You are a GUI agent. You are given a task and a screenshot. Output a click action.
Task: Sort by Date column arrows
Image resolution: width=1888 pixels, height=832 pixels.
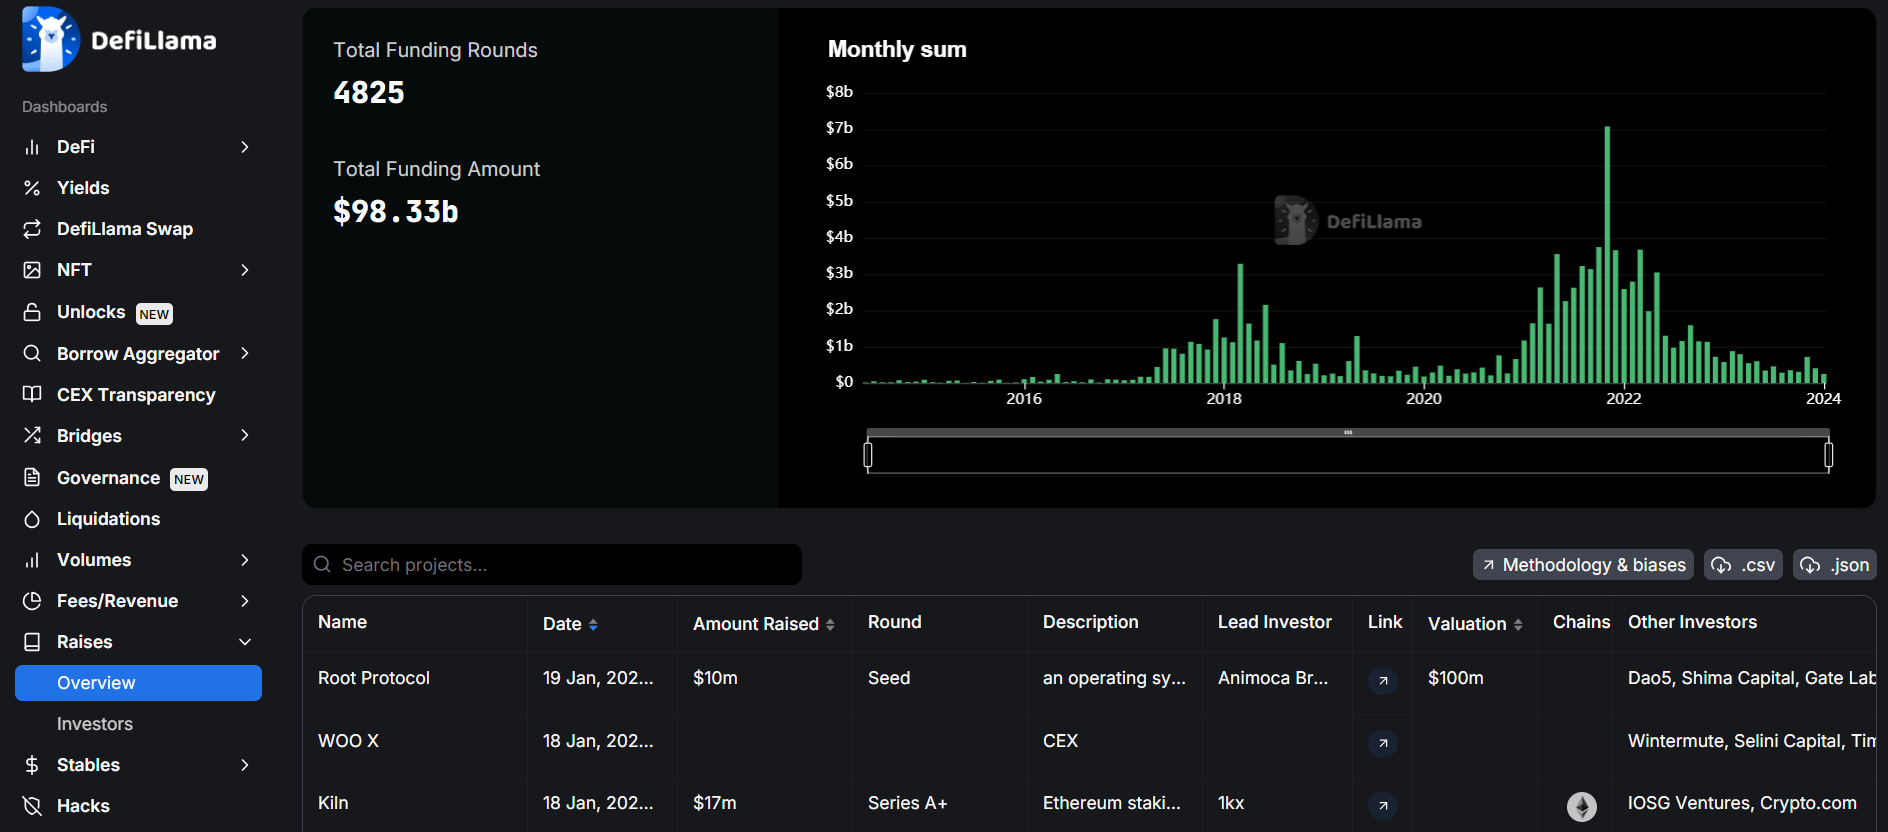[x=593, y=625]
